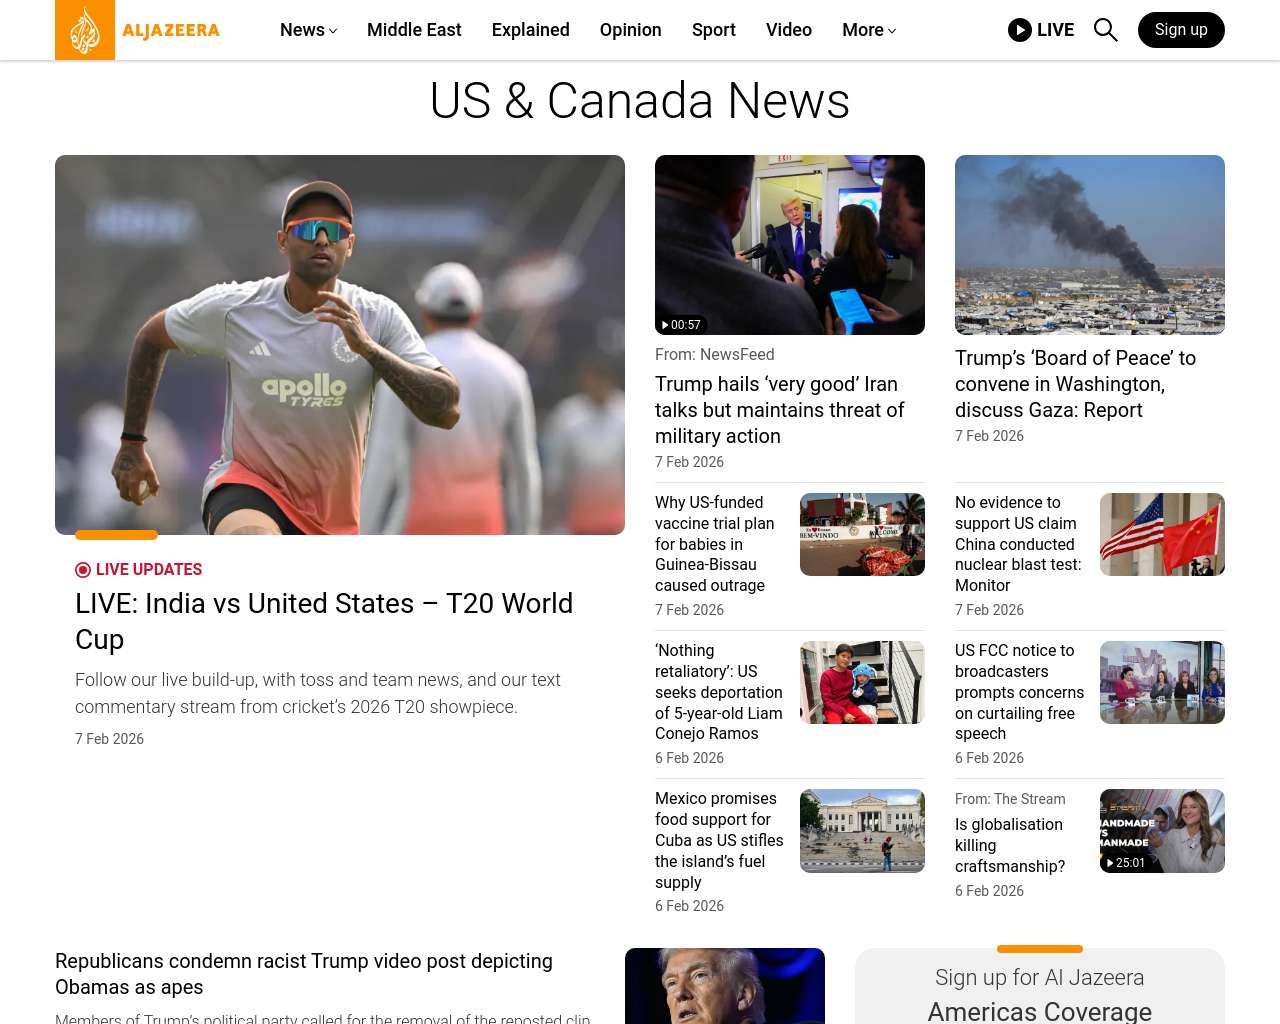The height and width of the screenshot is (1024, 1280).
Task: Open the Sport section
Action: (x=713, y=30)
